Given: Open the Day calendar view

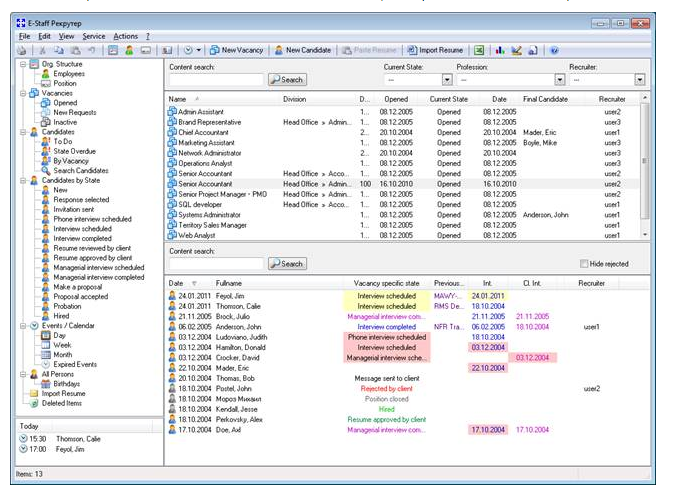Looking at the screenshot, I should point(59,336).
